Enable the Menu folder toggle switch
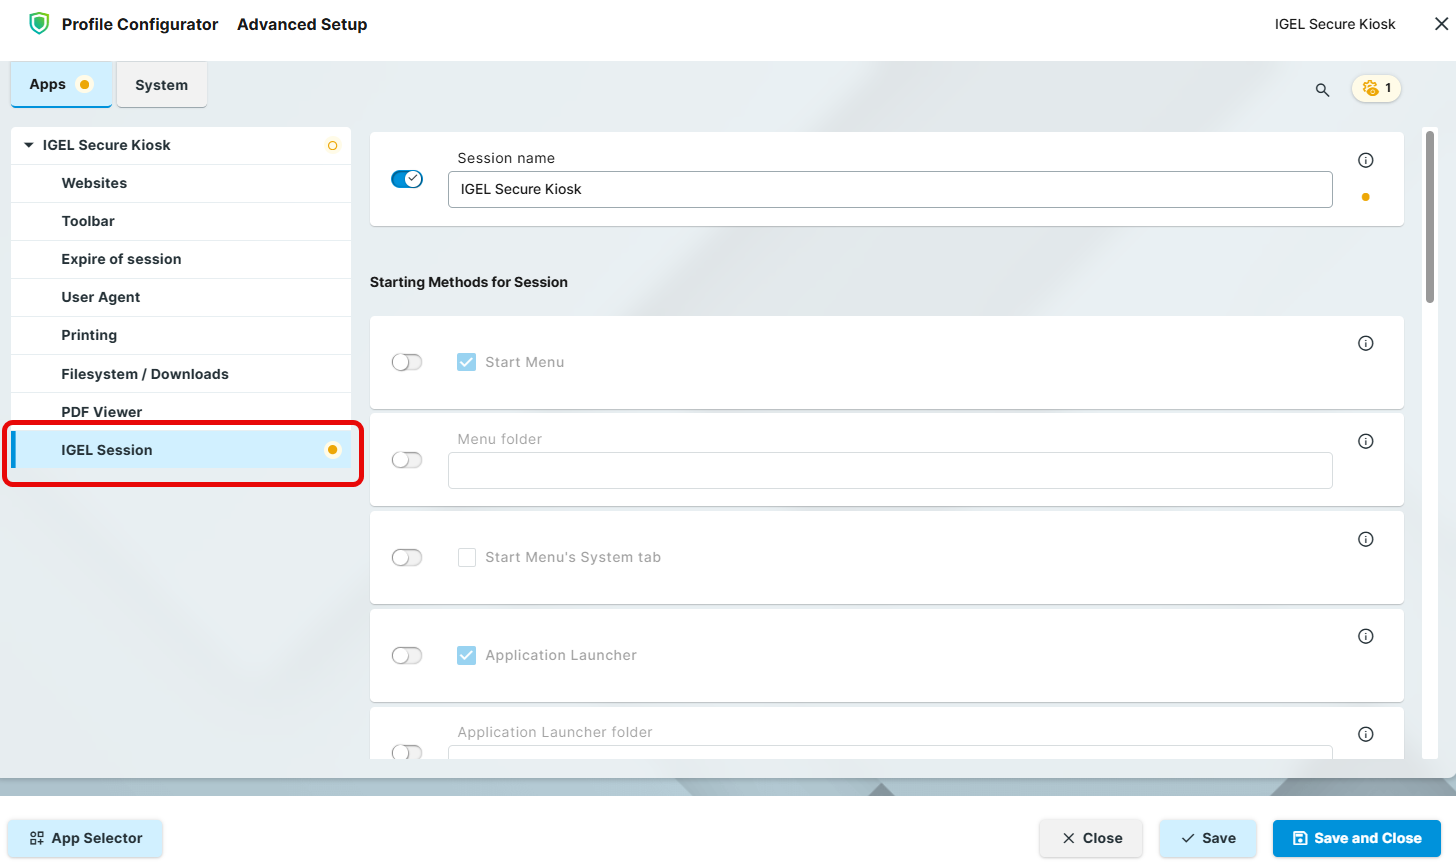 [407, 460]
